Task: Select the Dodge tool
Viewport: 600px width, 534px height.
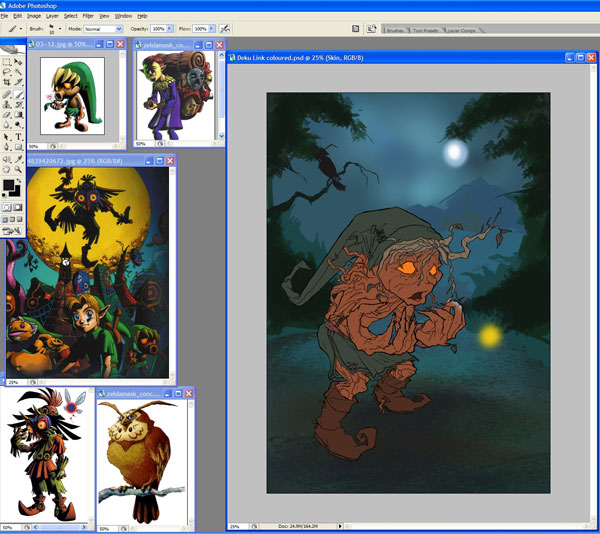Action: pos(18,124)
